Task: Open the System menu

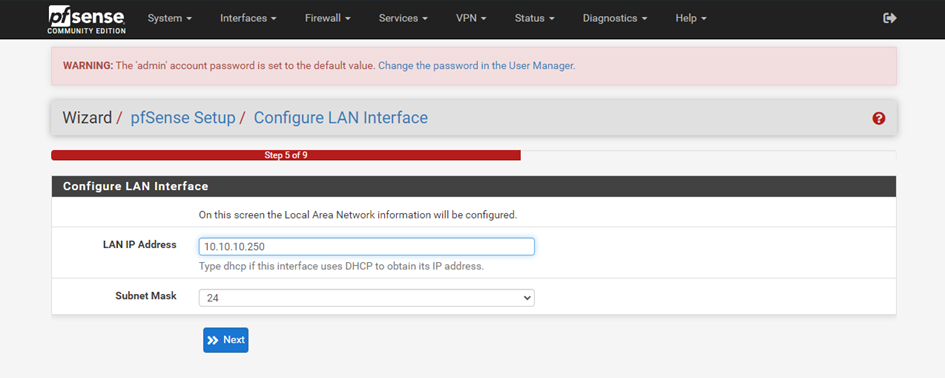Action: coord(169,18)
